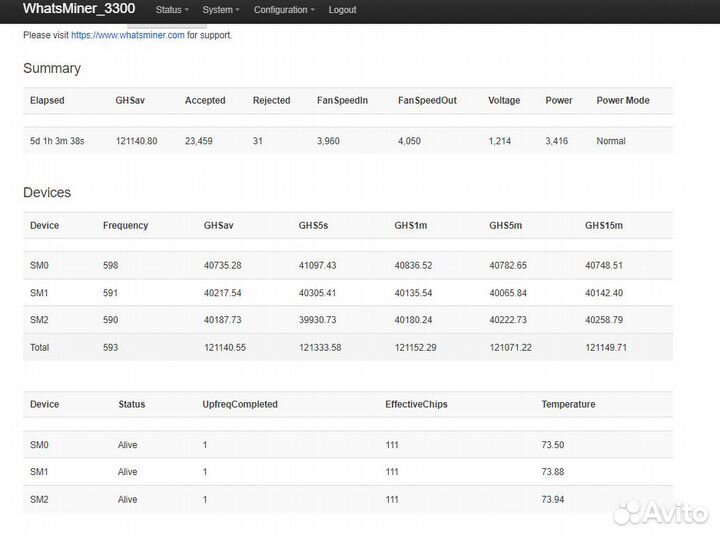
Task: Expand the Configuration dropdown menu
Action: coord(284,10)
